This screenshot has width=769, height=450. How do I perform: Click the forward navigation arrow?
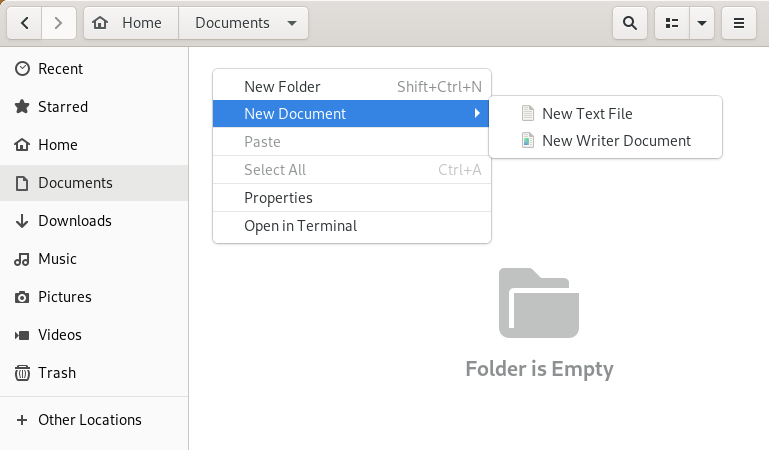coord(59,22)
